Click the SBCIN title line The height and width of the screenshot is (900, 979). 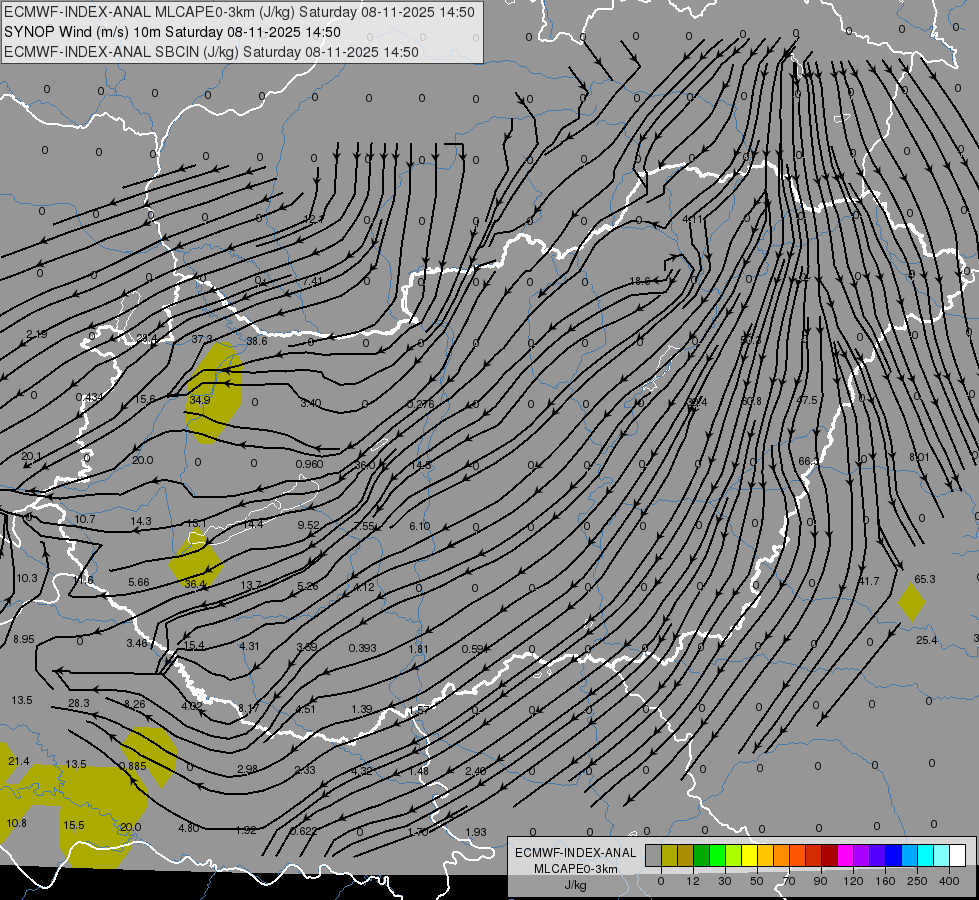[211, 52]
